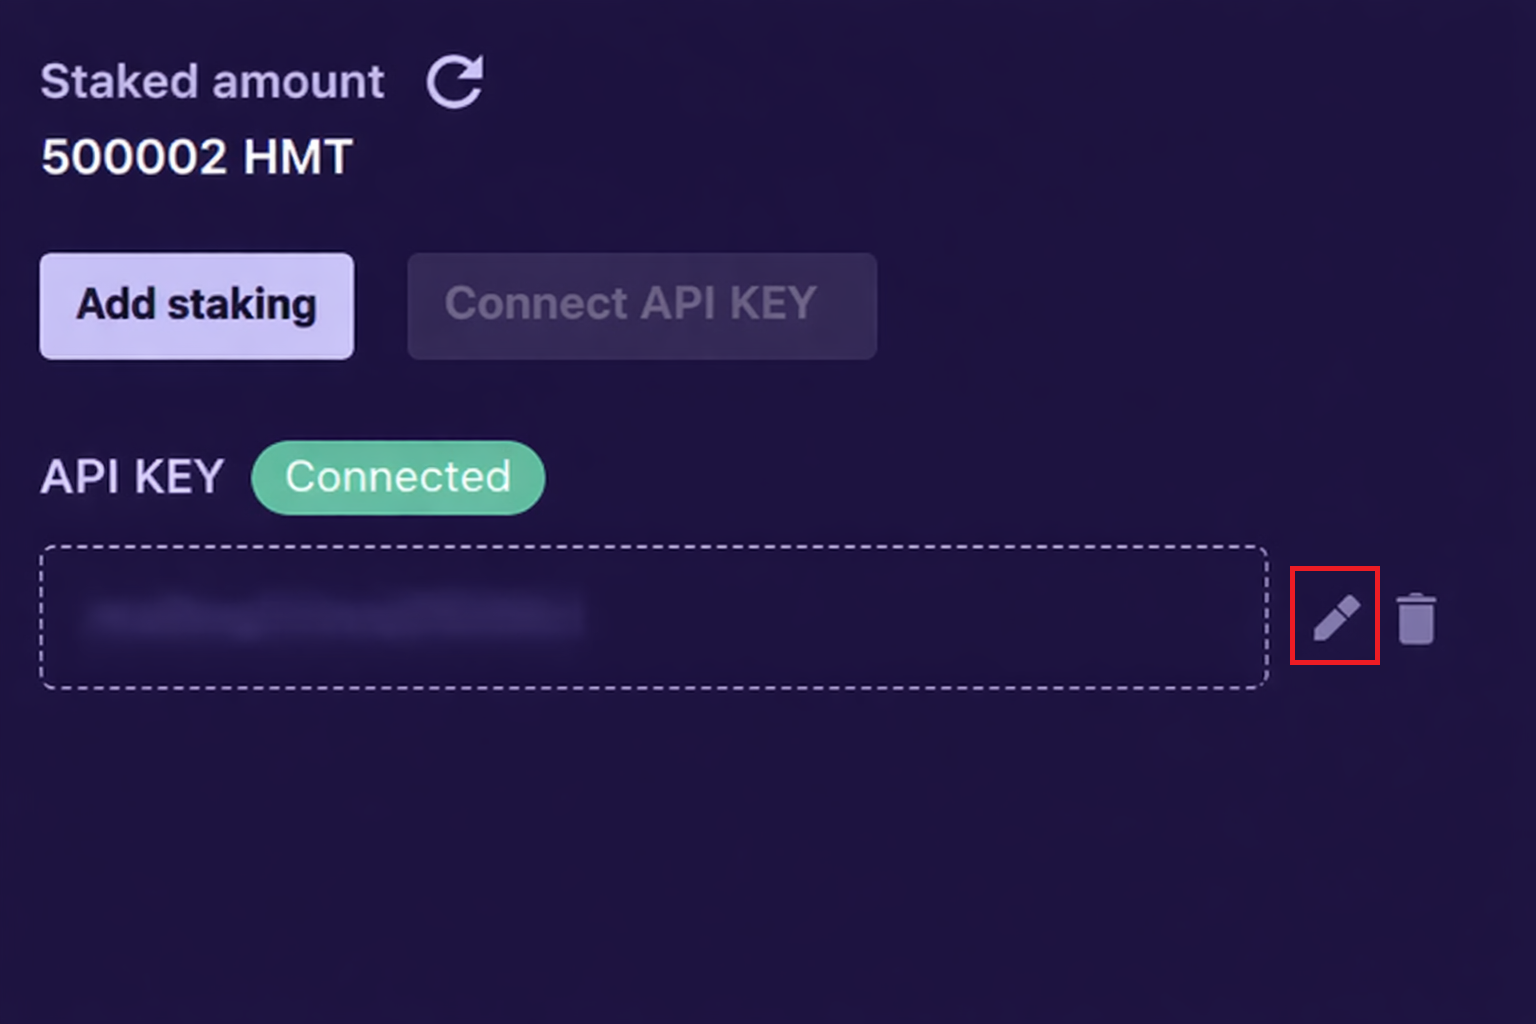
Task: Select the 500002 HMT staked value
Action: coord(196,157)
